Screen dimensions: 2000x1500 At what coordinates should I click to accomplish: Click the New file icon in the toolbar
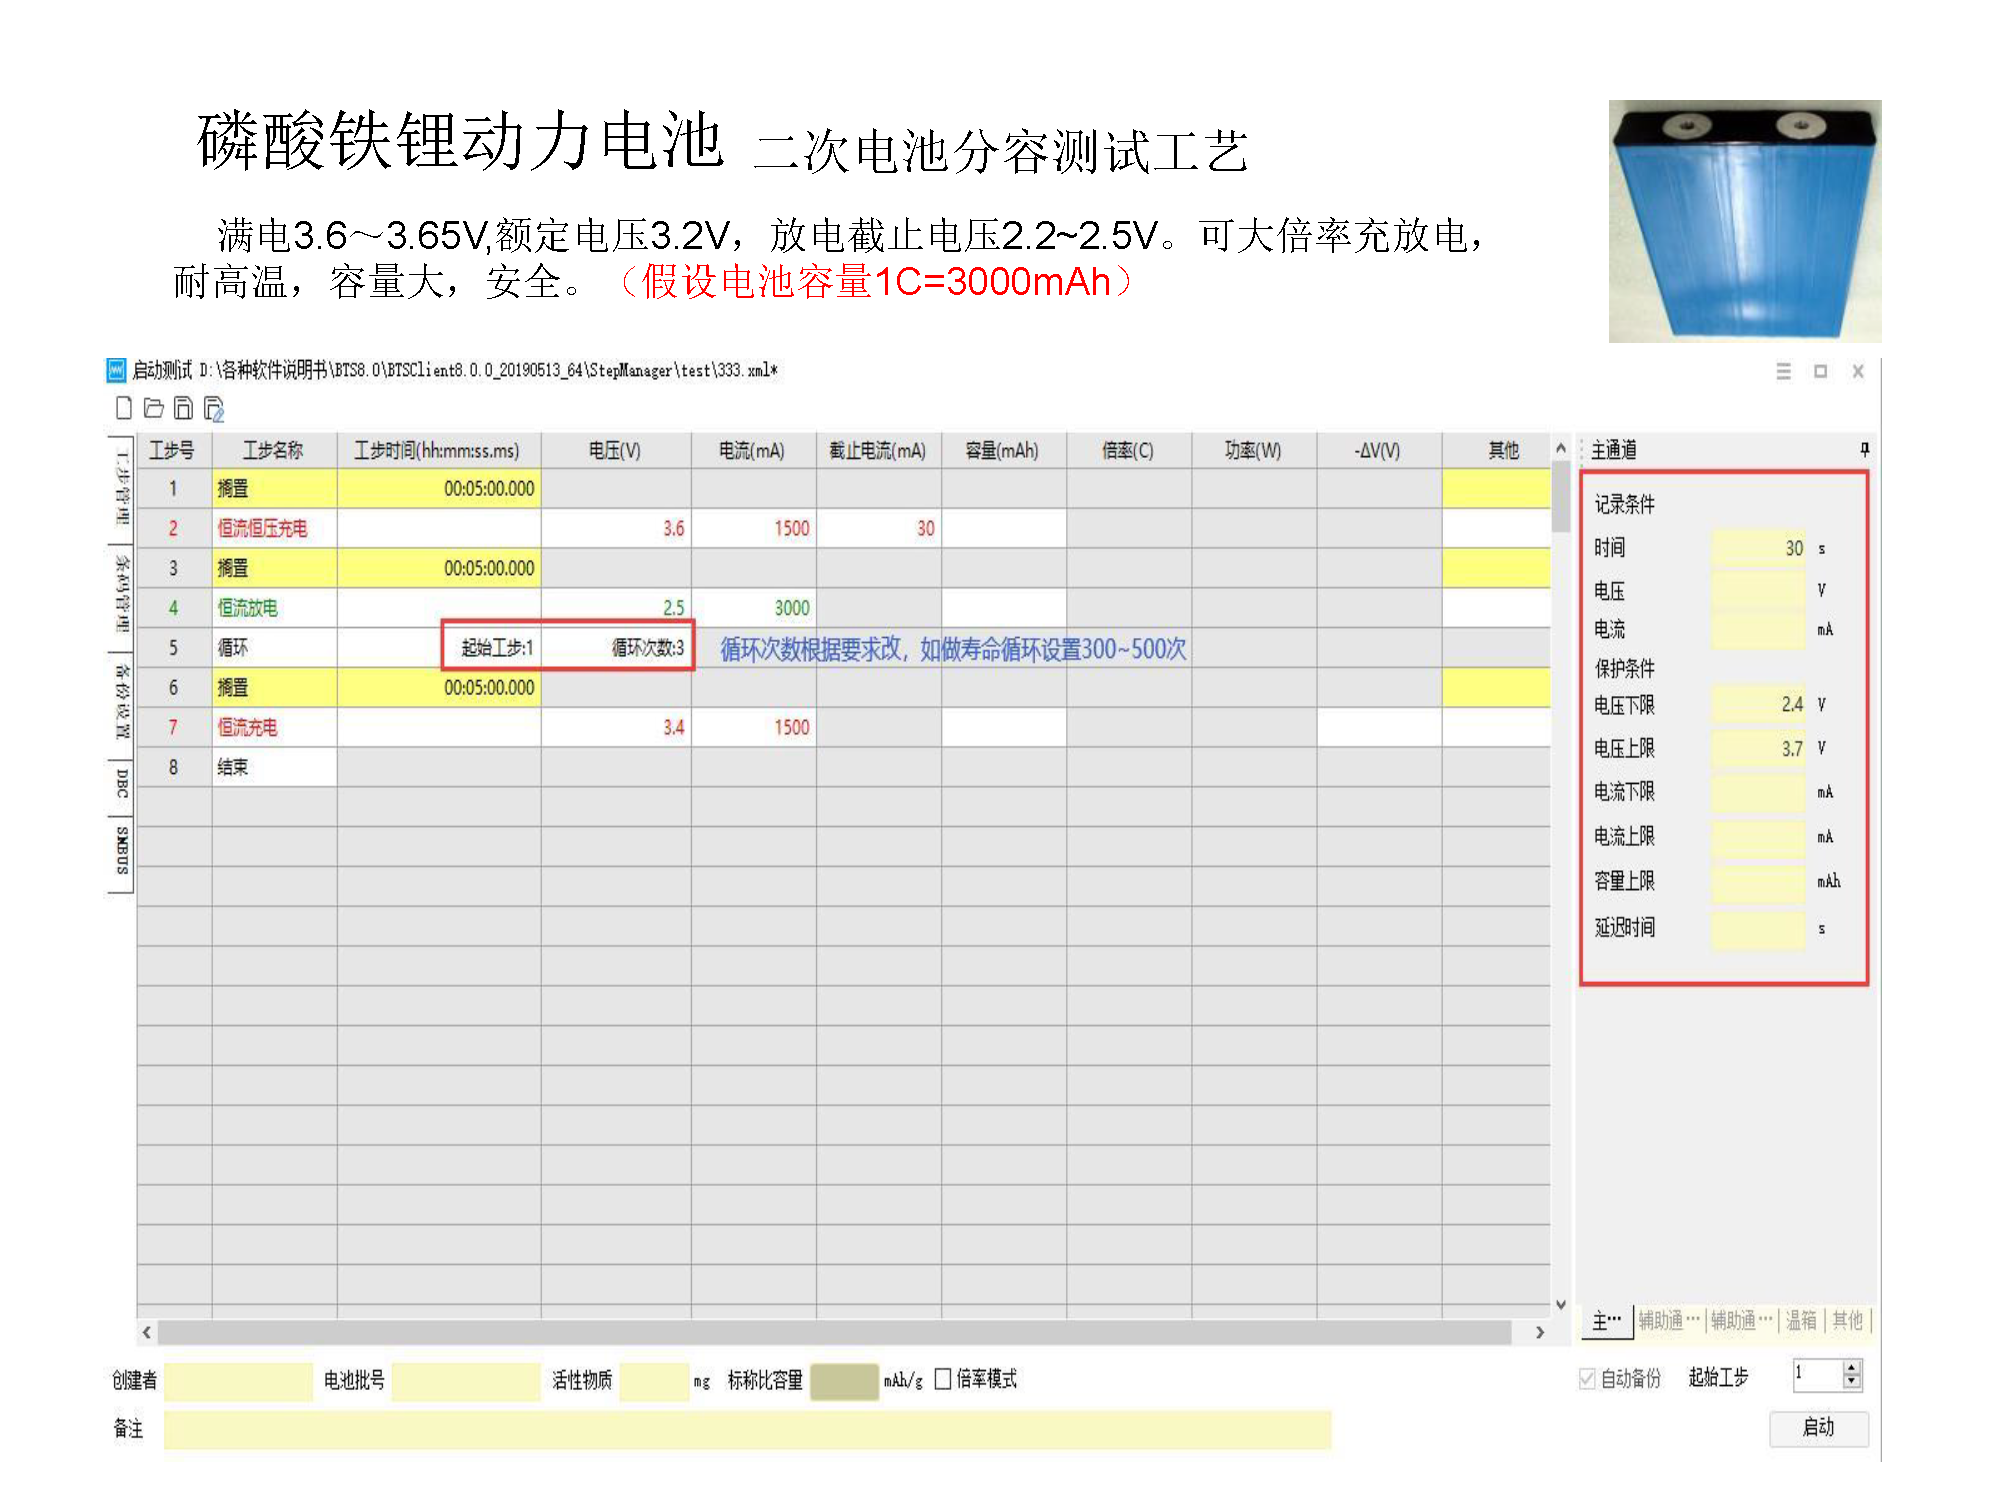click(x=124, y=408)
